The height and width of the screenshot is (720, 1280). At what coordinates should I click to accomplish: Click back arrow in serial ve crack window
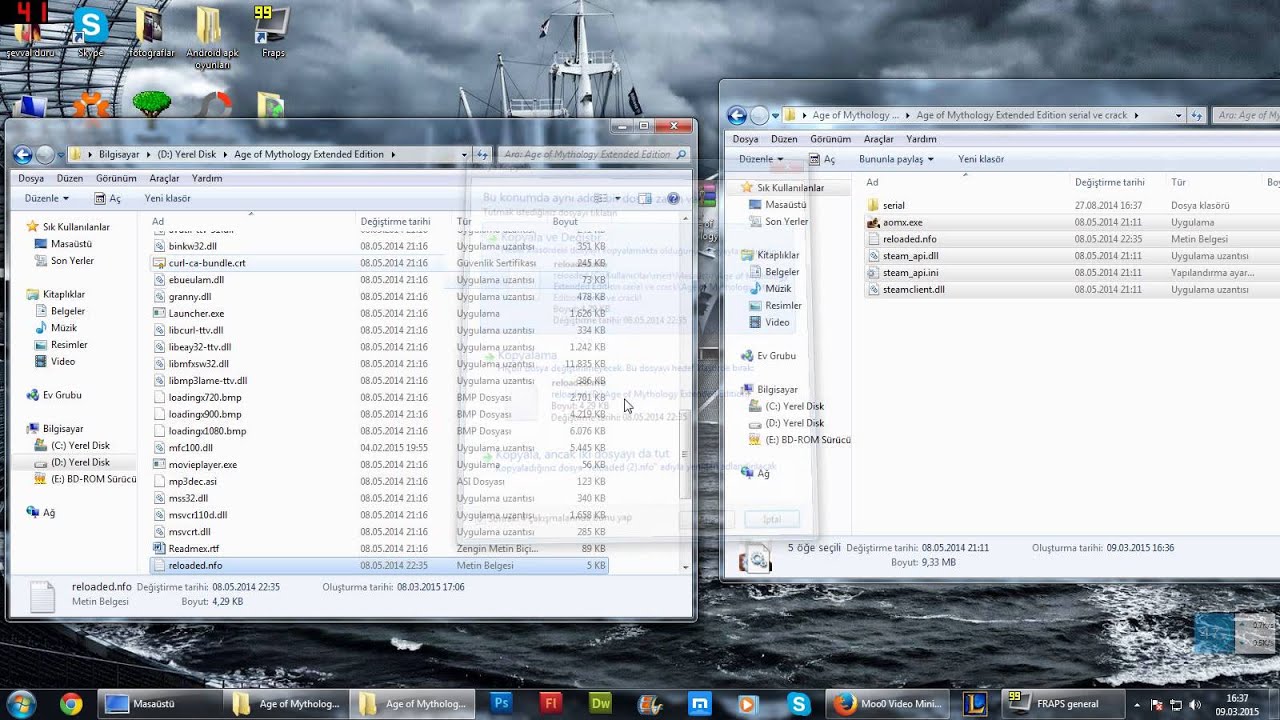[x=737, y=115]
